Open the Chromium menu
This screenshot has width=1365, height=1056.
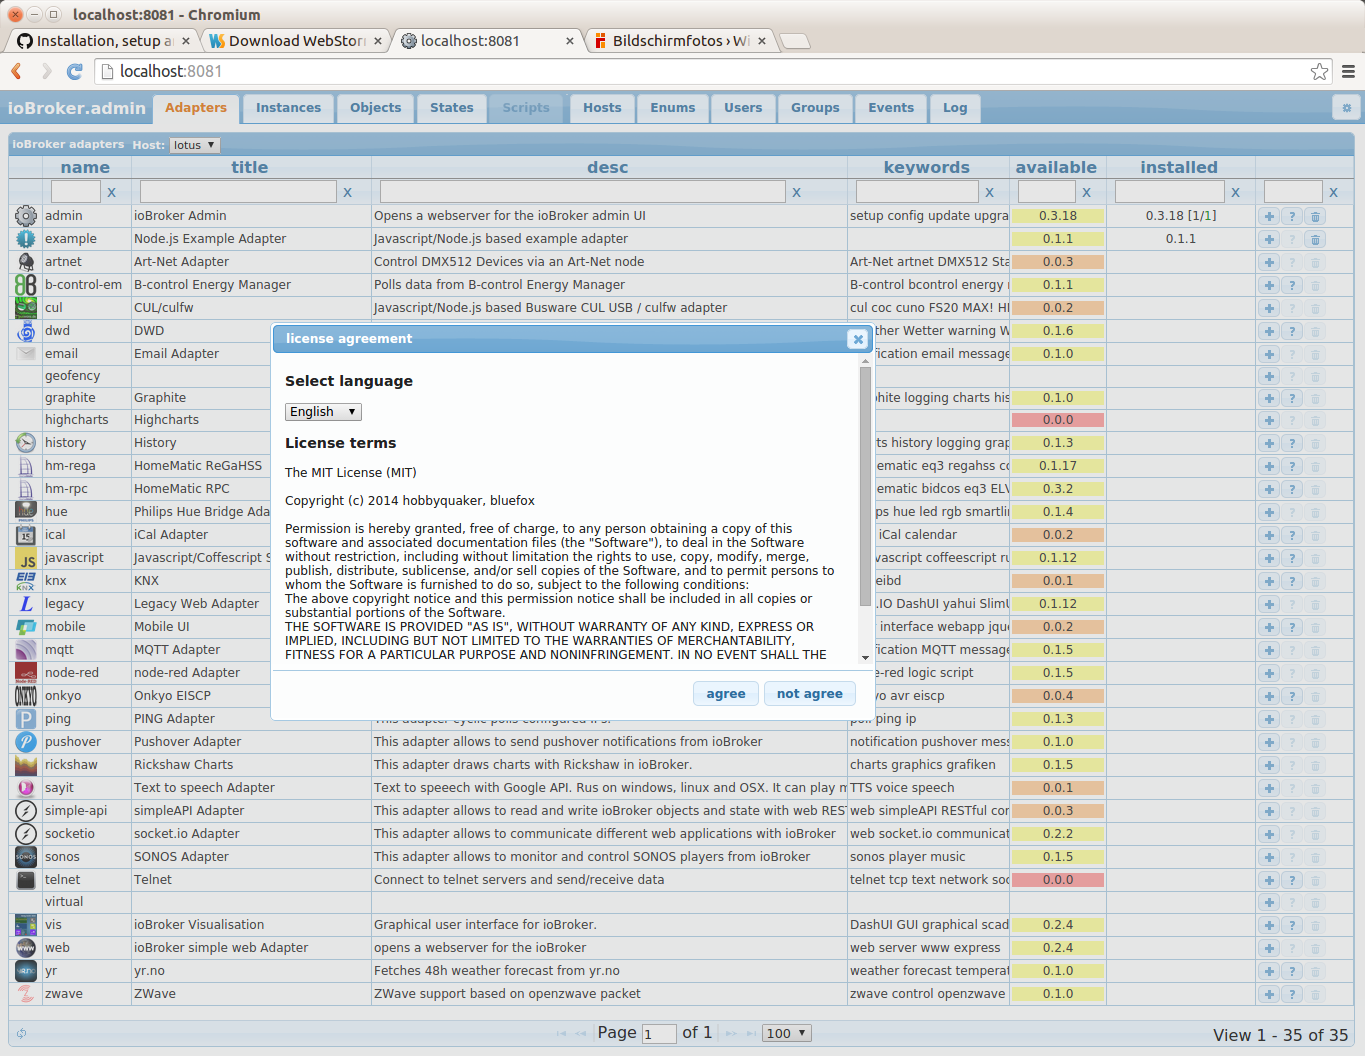click(1348, 71)
